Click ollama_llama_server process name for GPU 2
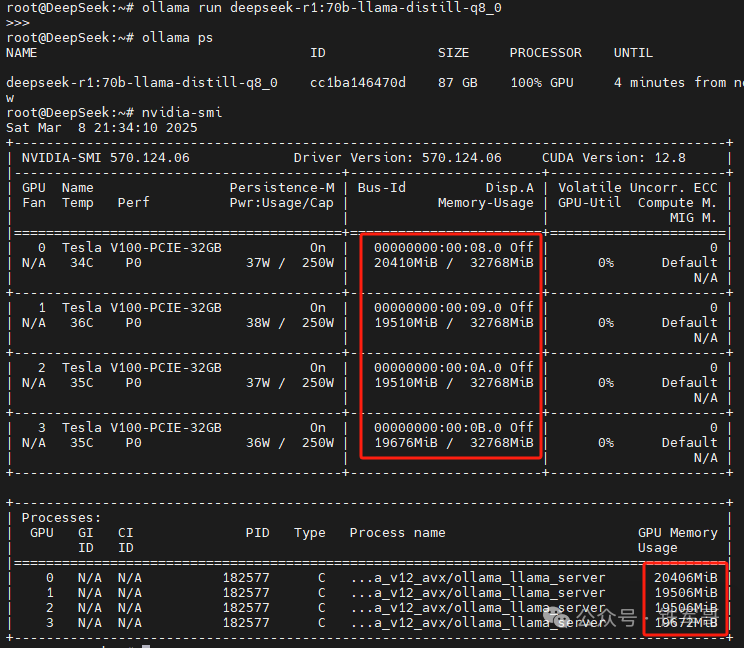744x648 pixels. pyautogui.click(x=478, y=608)
